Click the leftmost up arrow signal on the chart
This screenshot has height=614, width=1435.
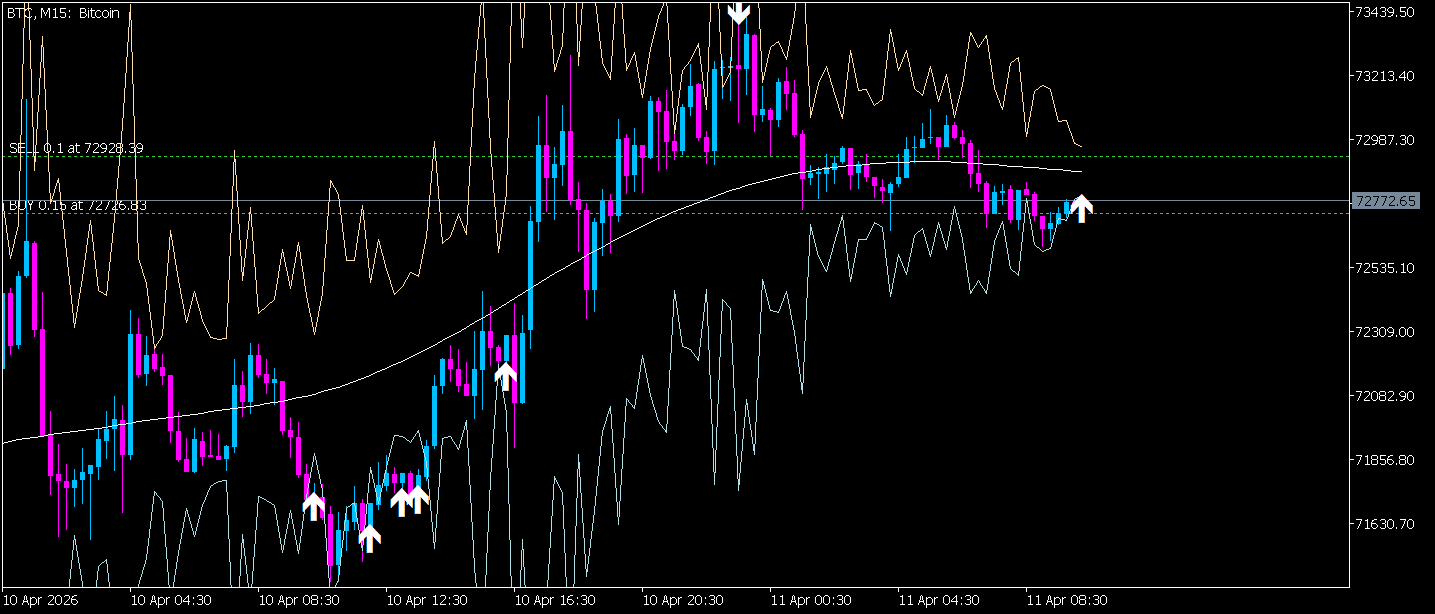(x=313, y=506)
